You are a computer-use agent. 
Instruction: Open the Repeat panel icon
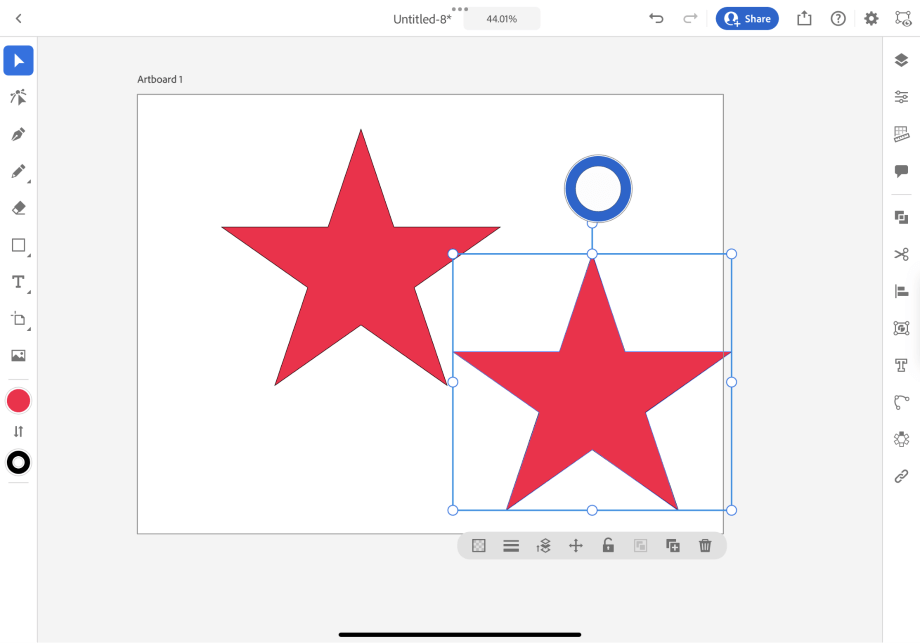click(901, 328)
